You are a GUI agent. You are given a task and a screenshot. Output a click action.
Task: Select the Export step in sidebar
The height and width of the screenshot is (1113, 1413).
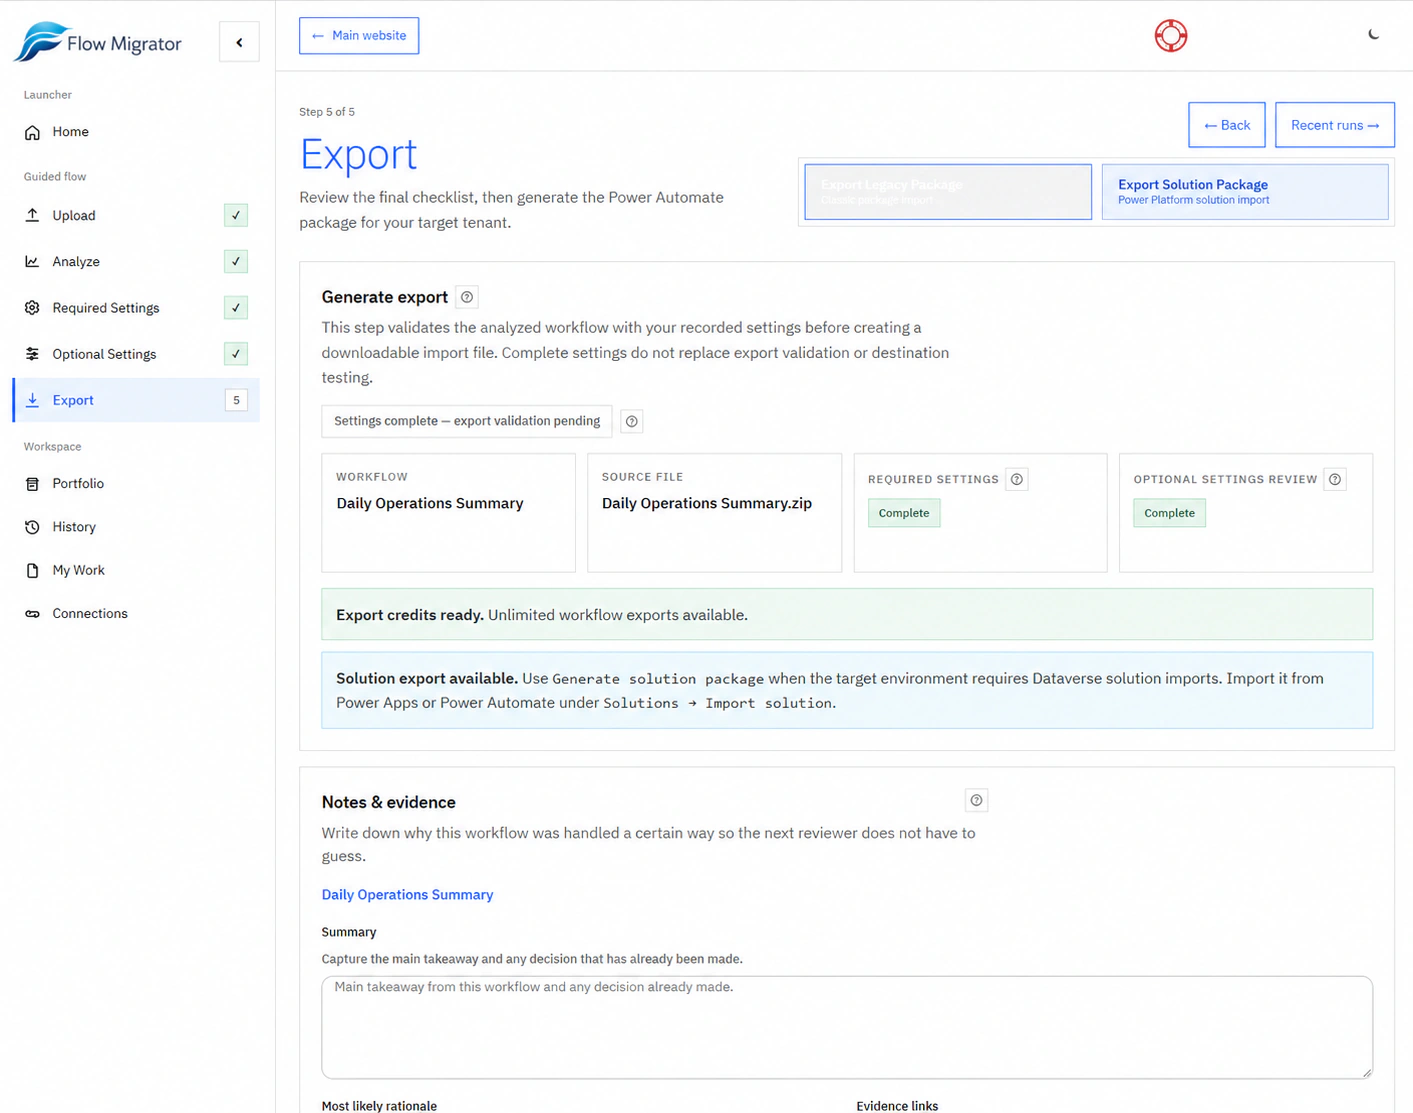click(x=136, y=400)
